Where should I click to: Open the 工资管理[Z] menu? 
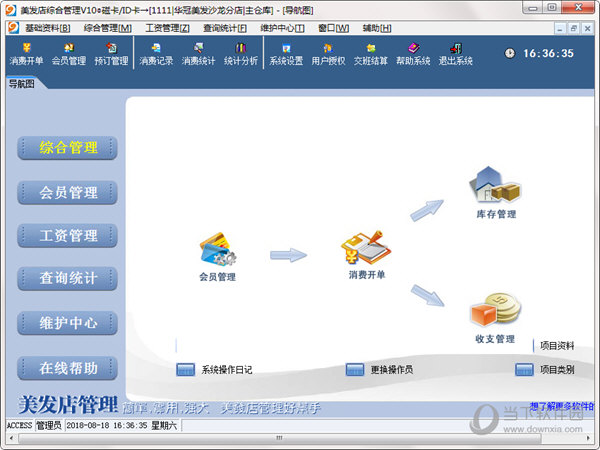point(168,28)
